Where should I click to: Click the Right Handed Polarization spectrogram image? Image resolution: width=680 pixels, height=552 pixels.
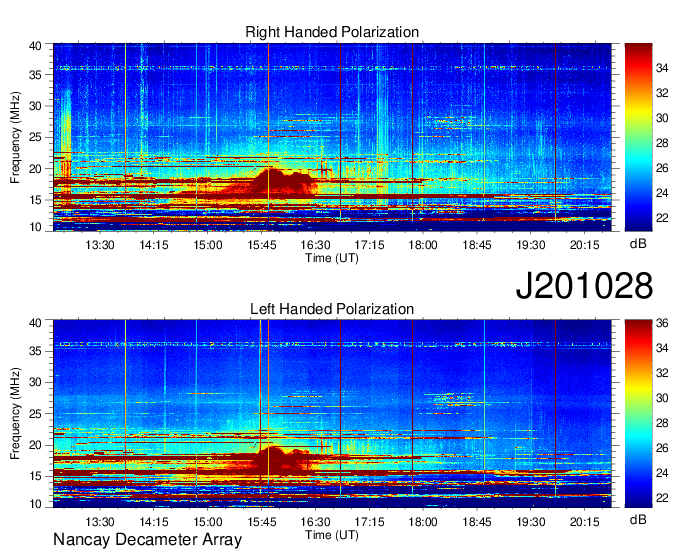click(x=332, y=137)
